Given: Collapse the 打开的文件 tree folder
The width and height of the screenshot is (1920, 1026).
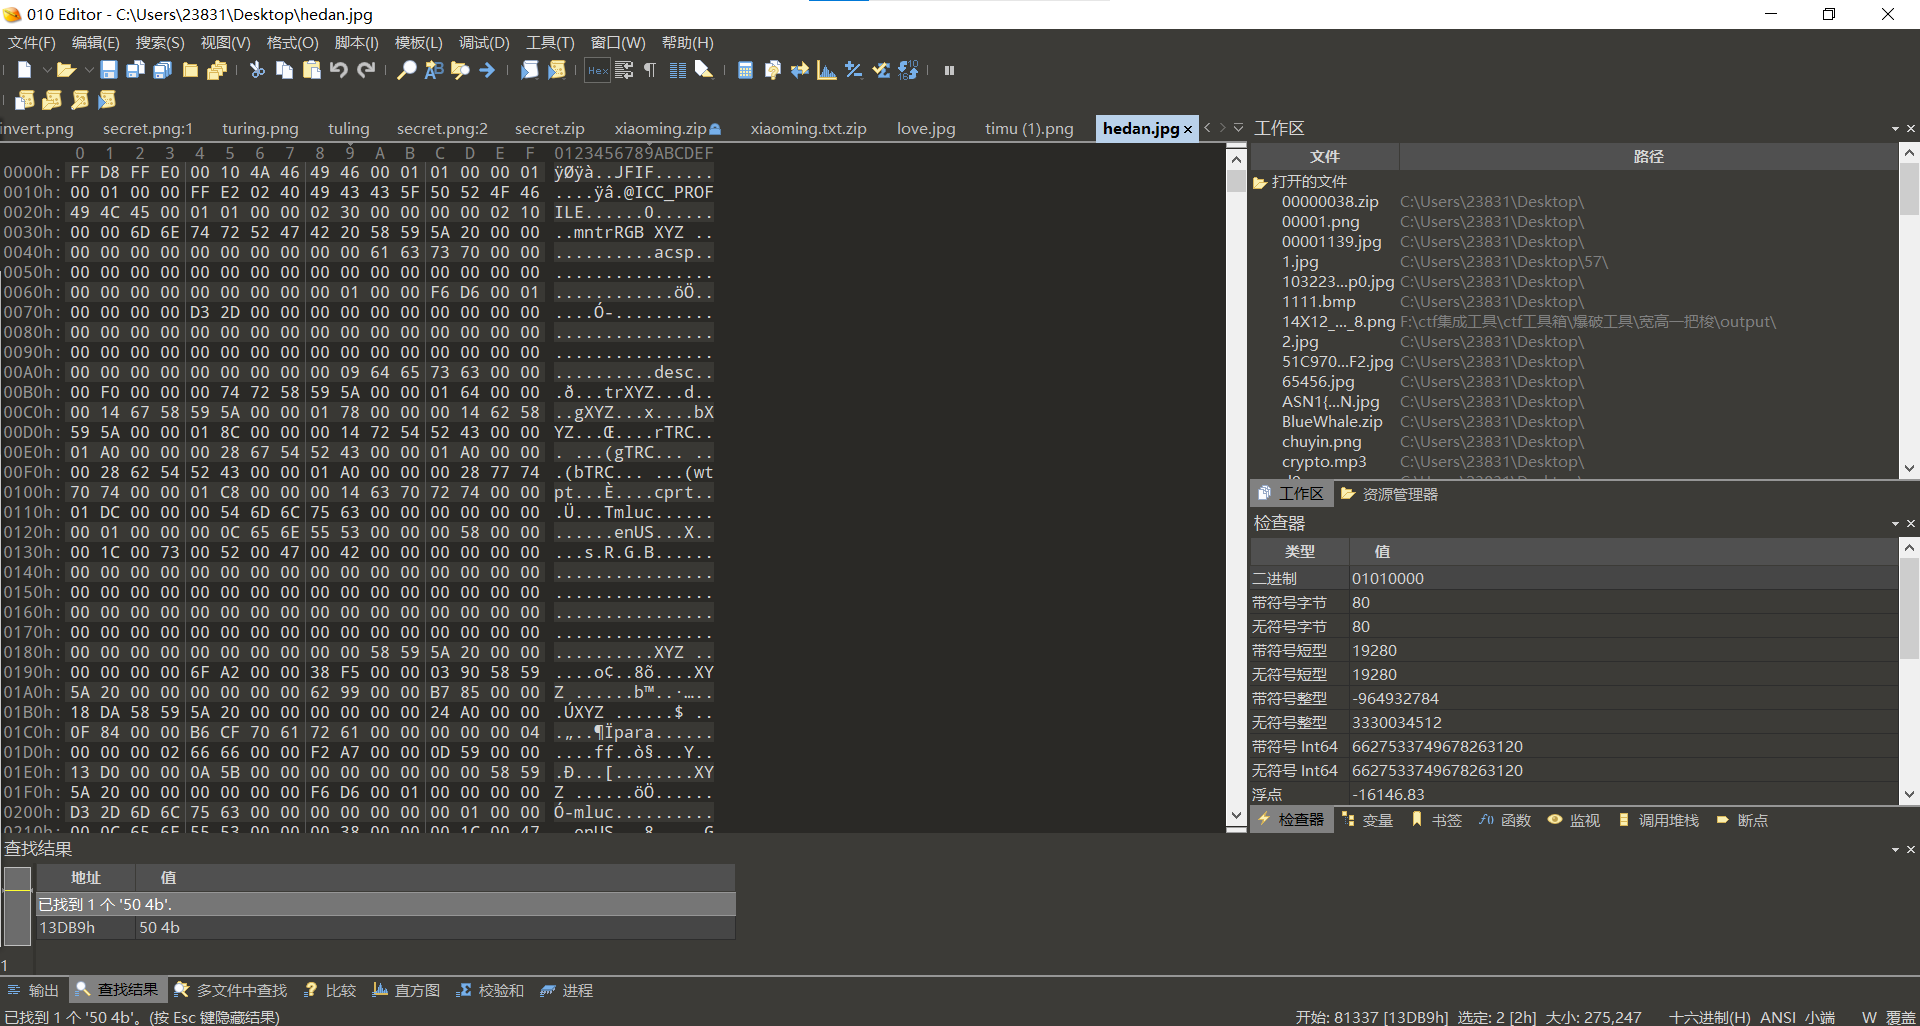Looking at the screenshot, I should click(x=1260, y=182).
